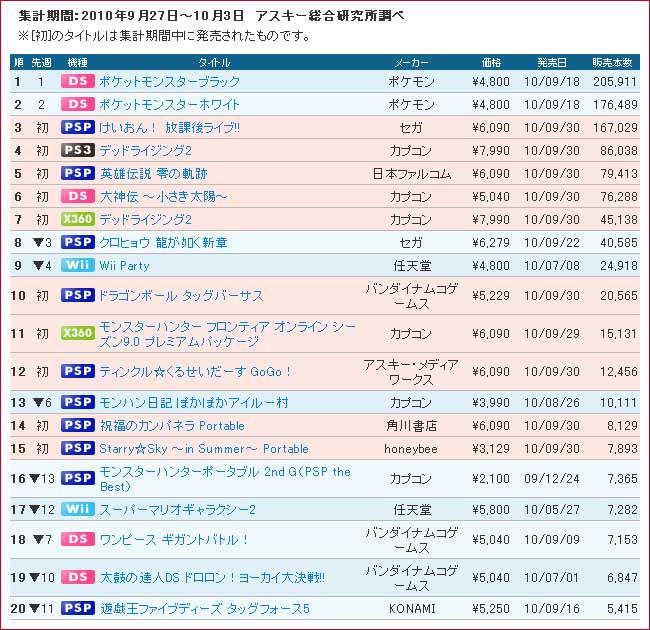
Task: Open 英雄伝説 零の軌跡 title link
Action: click(x=153, y=173)
